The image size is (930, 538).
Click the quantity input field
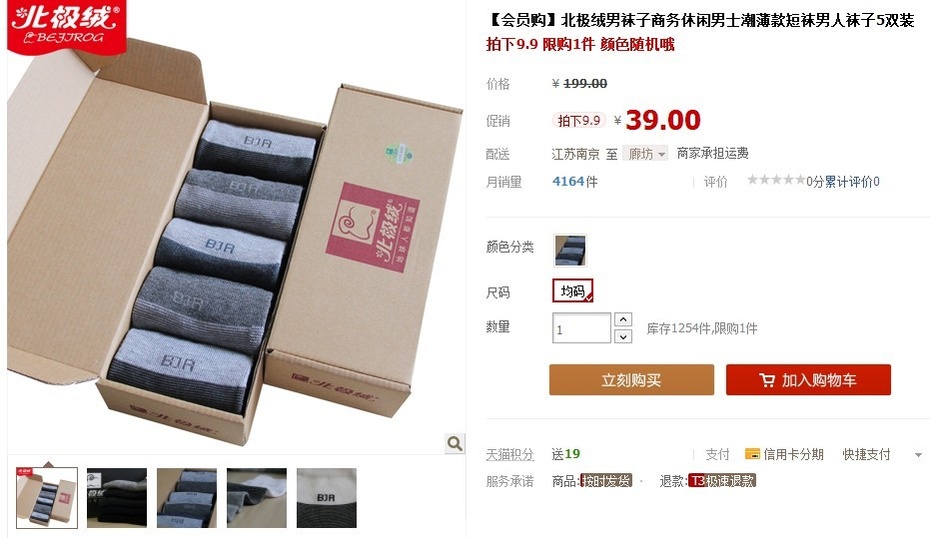[x=581, y=328]
